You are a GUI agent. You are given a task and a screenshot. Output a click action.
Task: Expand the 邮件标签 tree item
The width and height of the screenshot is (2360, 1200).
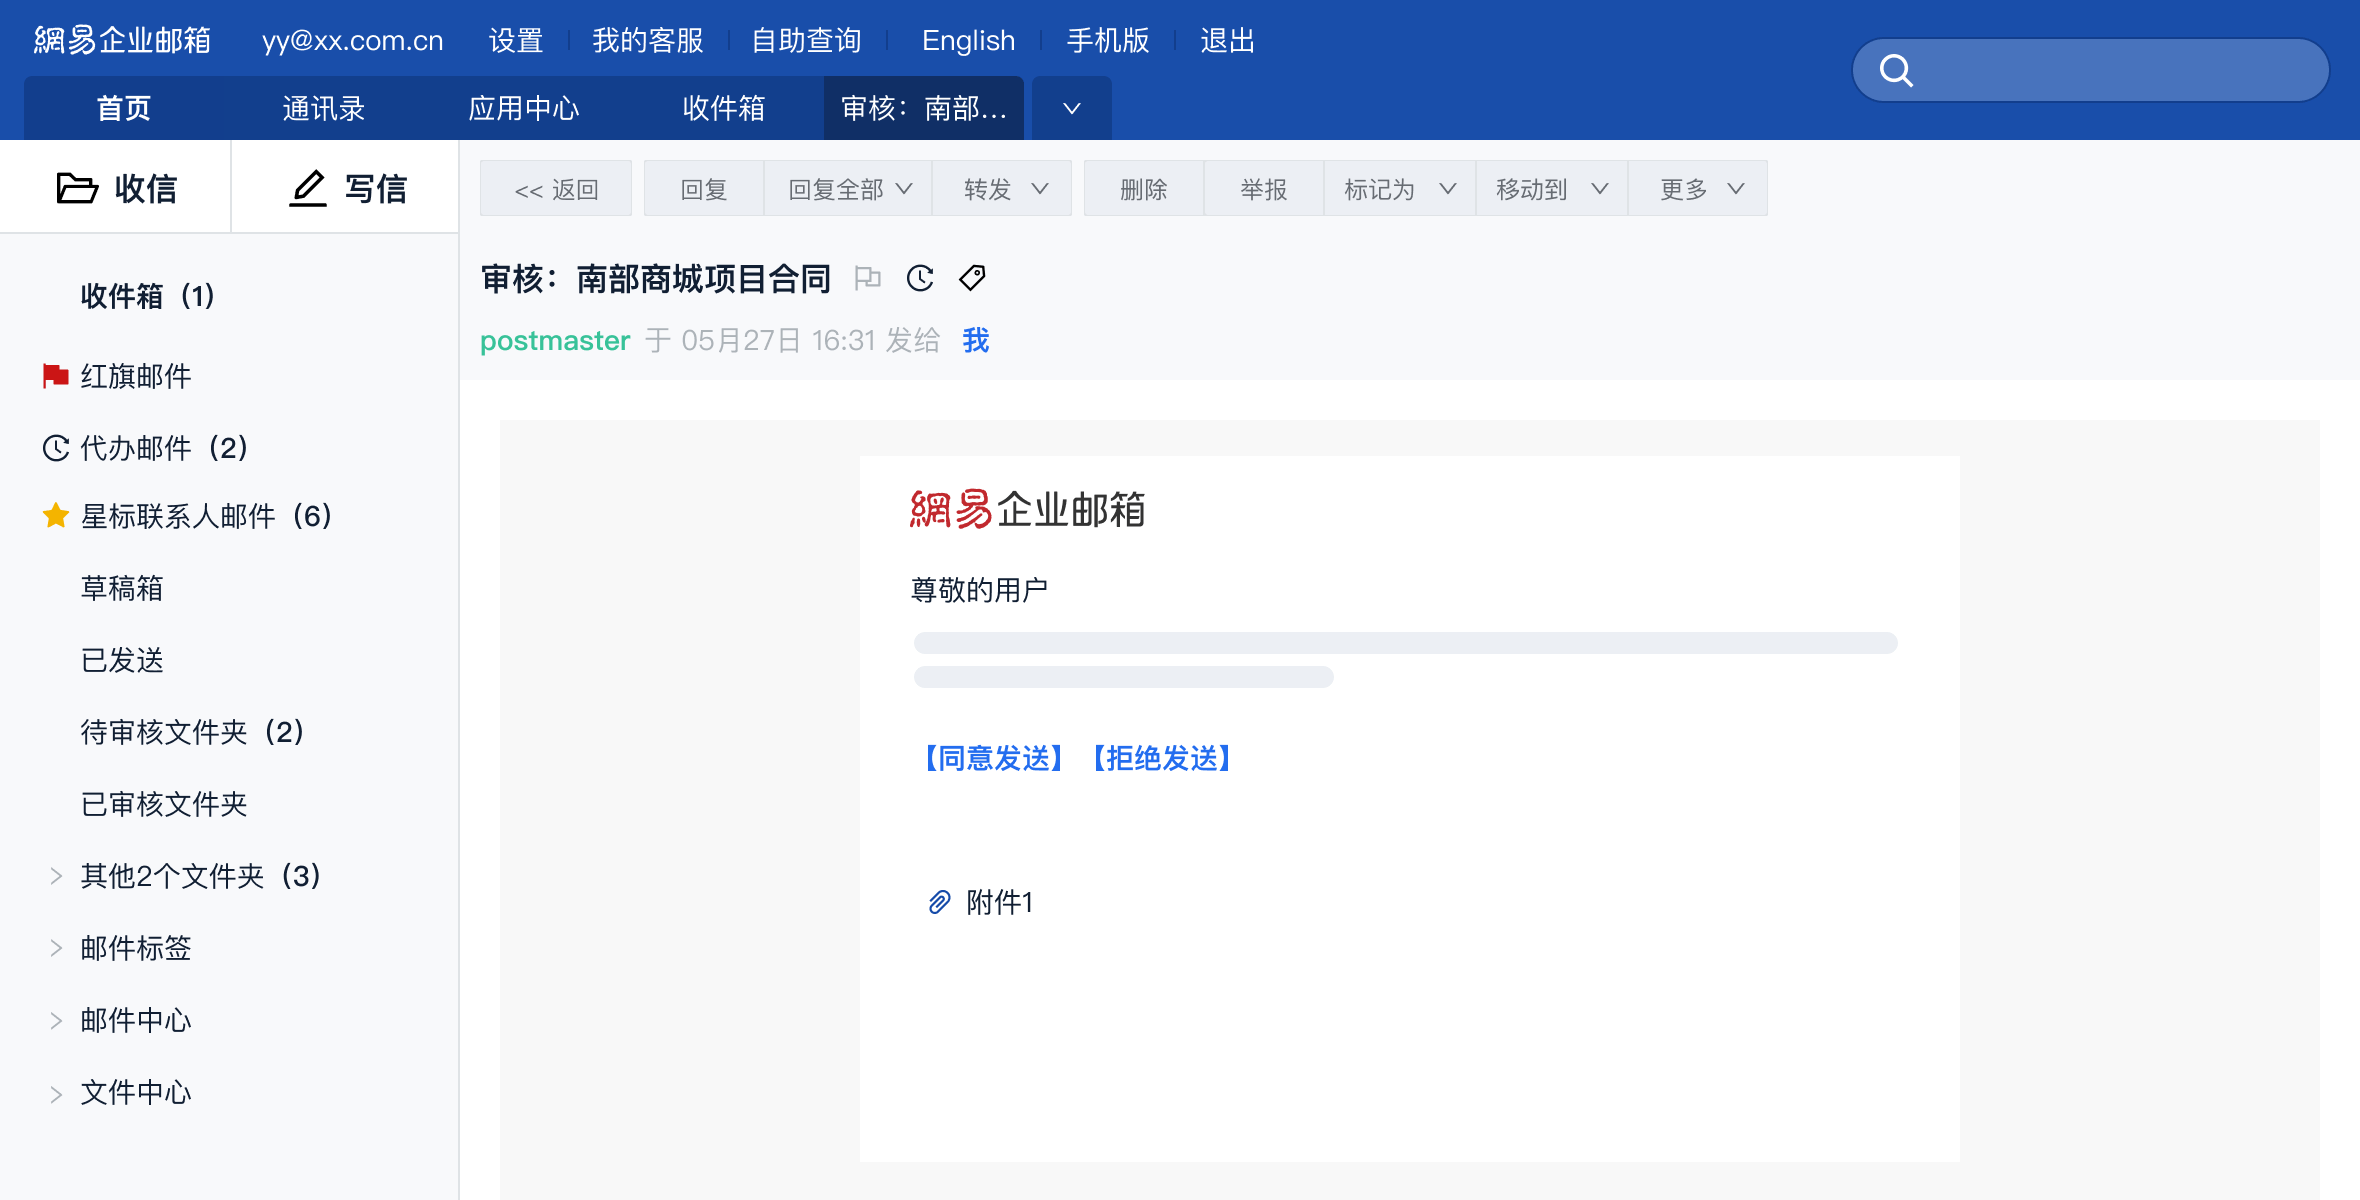point(56,948)
